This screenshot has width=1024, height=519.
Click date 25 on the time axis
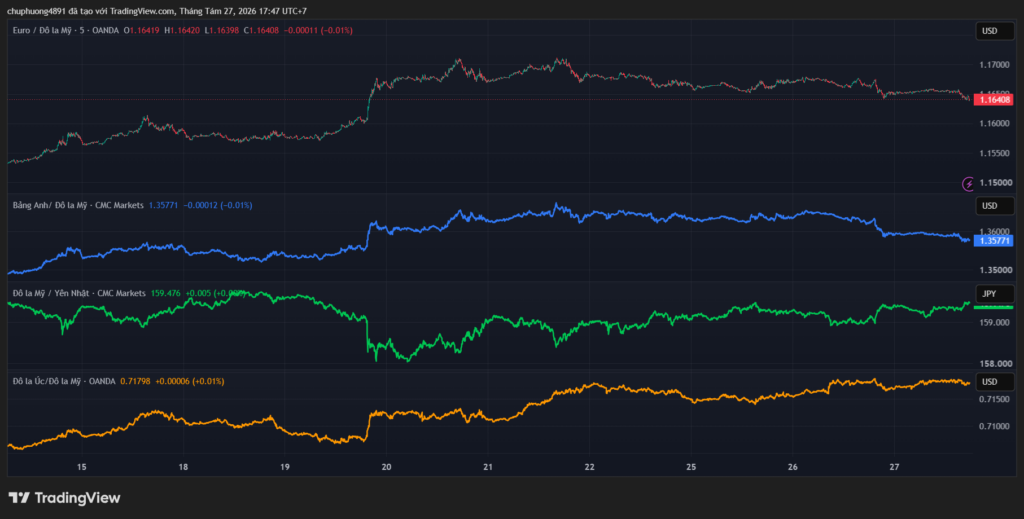(x=692, y=467)
